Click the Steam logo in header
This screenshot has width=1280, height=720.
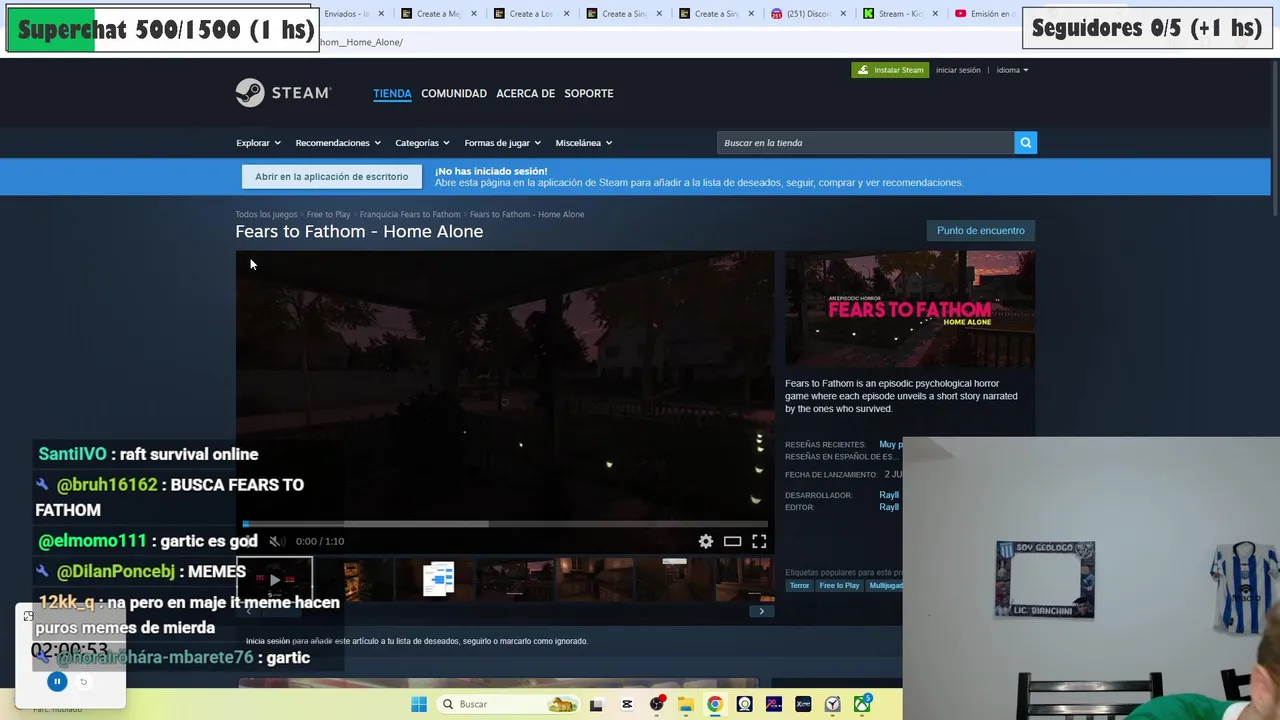click(x=283, y=93)
